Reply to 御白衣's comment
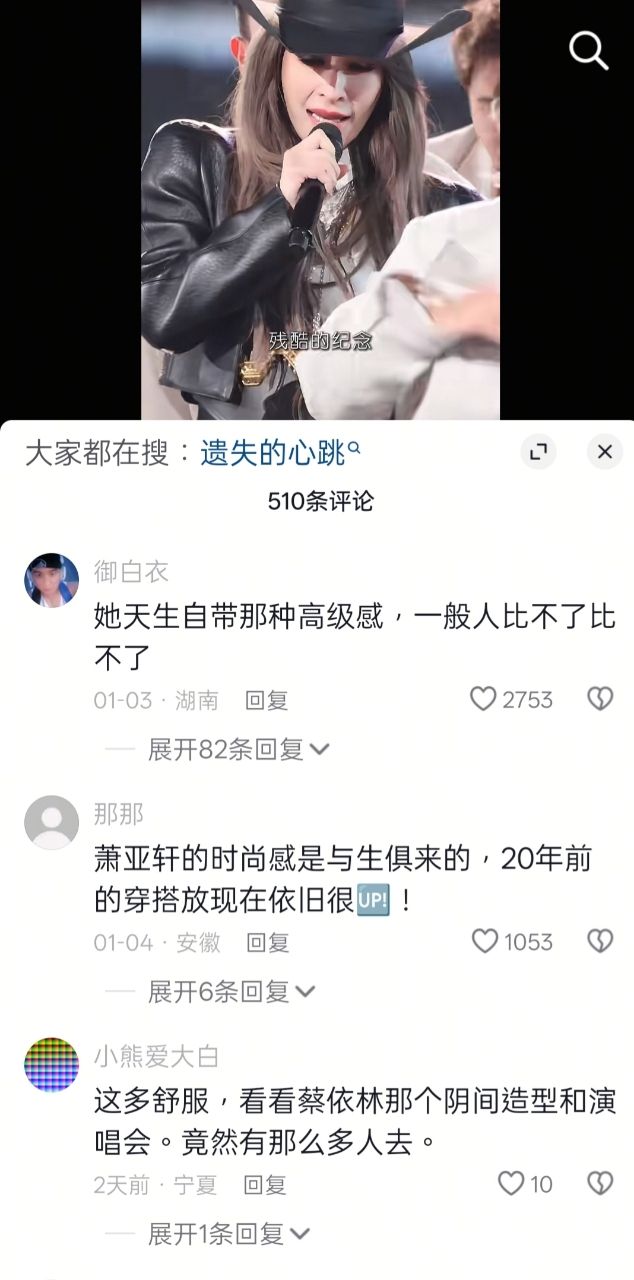Image resolution: width=634 pixels, height=1280 pixels. [x=267, y=700]
